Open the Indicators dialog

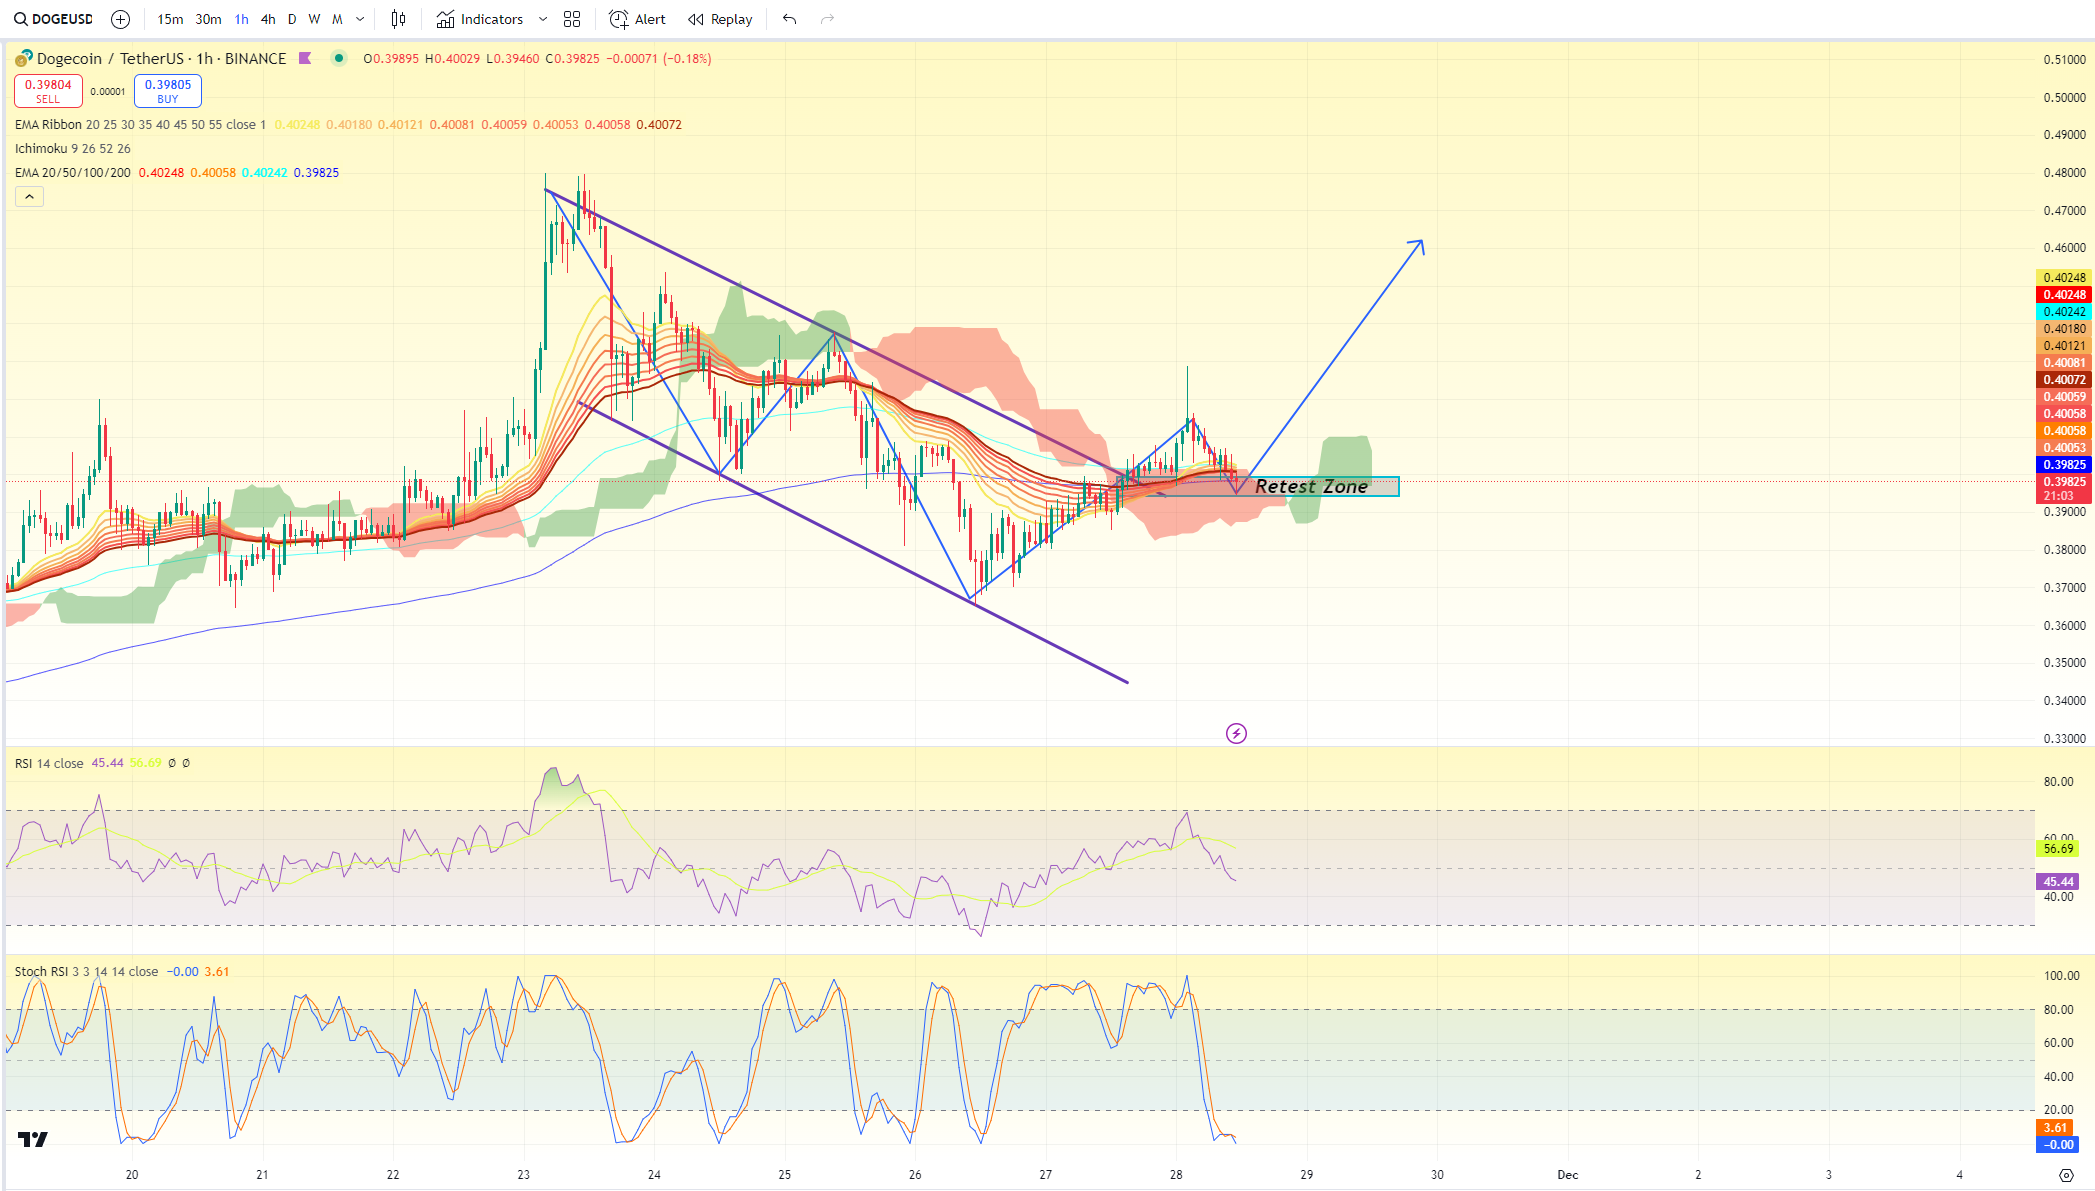point(480,19)
